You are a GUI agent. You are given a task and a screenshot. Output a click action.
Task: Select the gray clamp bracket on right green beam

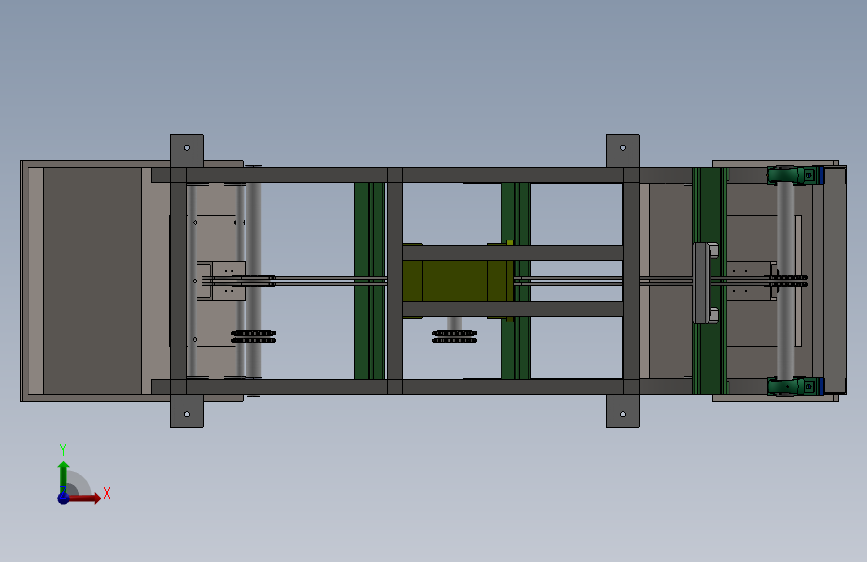click(x=706, y=283)
